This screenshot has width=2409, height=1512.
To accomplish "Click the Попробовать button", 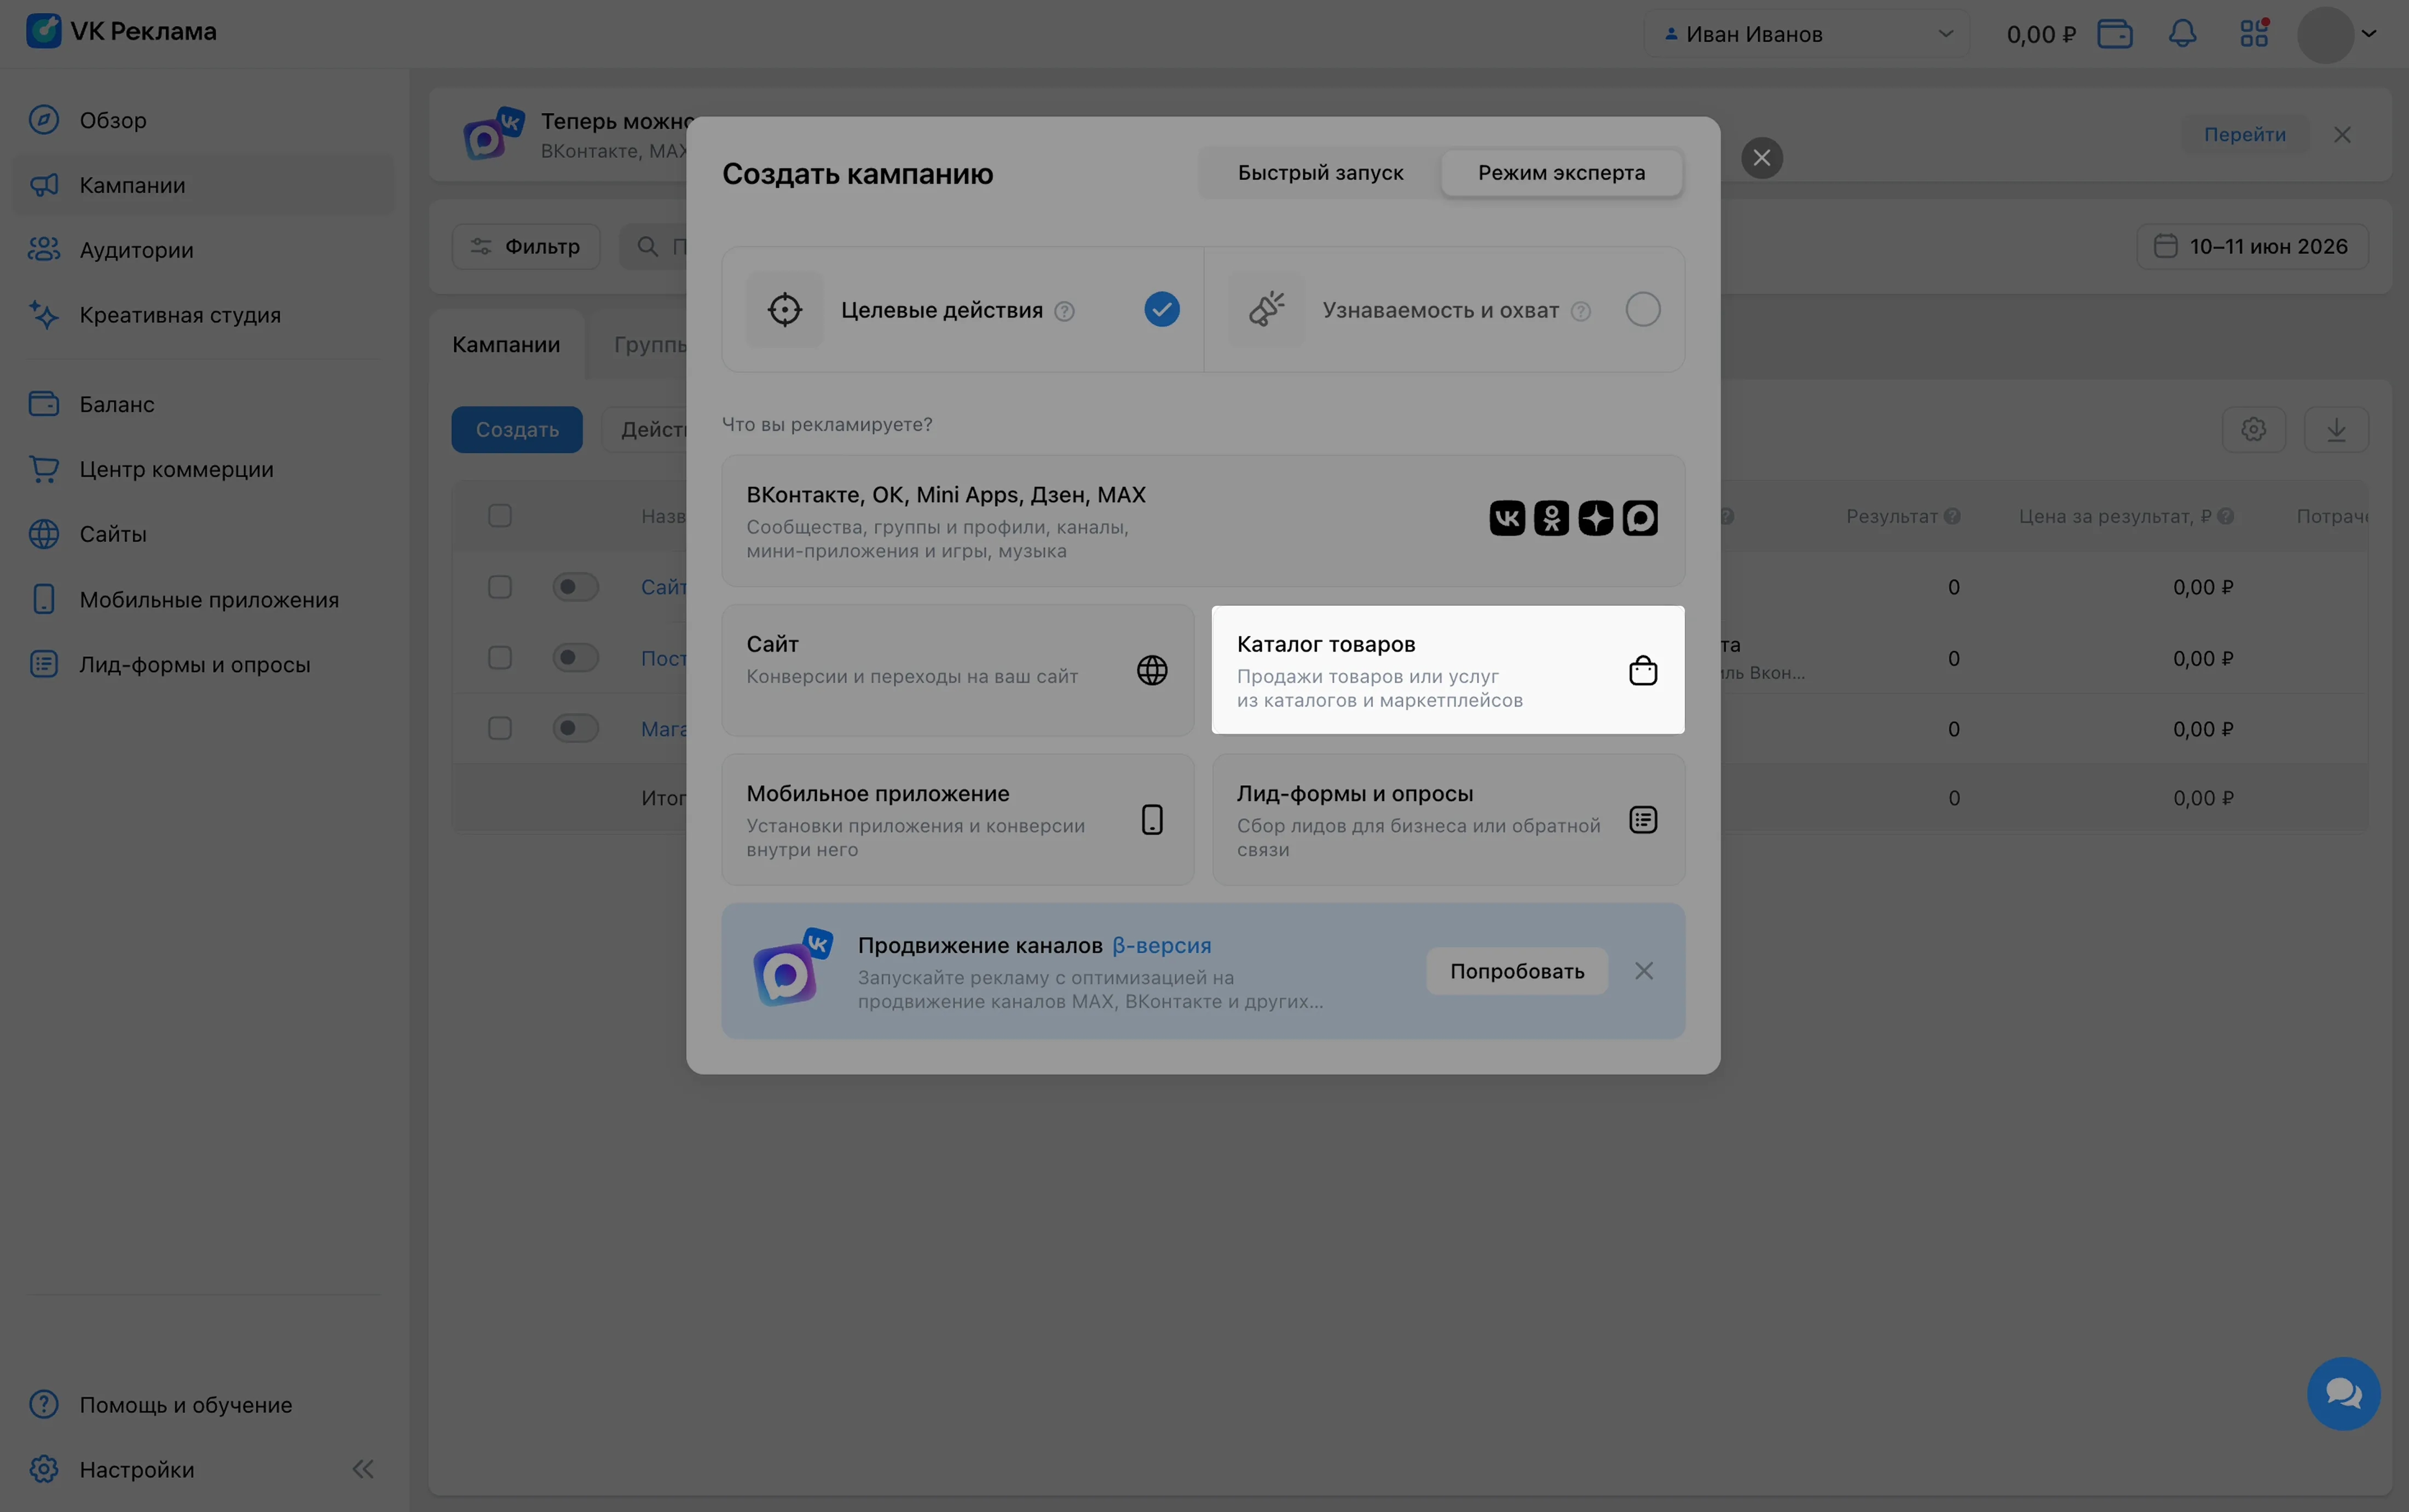I will 1516,971.
